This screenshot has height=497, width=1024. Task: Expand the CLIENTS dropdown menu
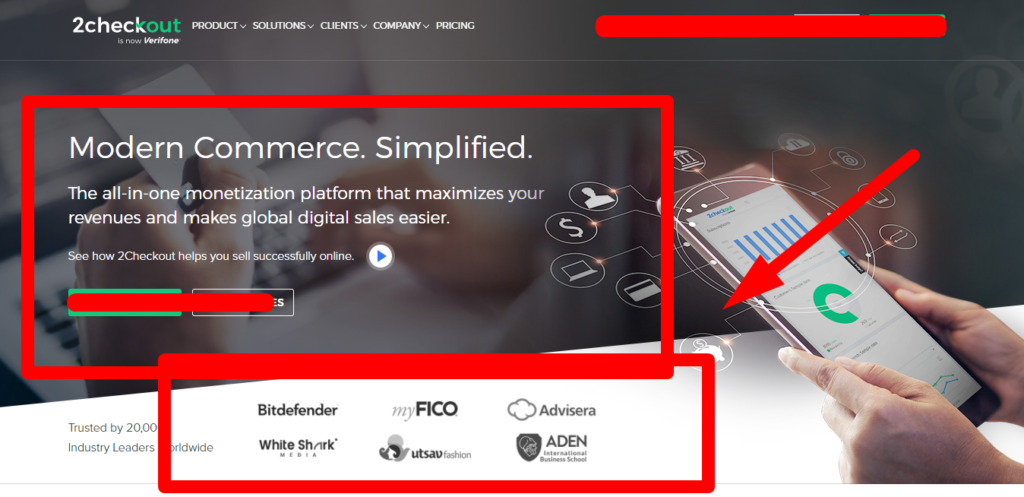pyautogui.click(x=344, y=26)
